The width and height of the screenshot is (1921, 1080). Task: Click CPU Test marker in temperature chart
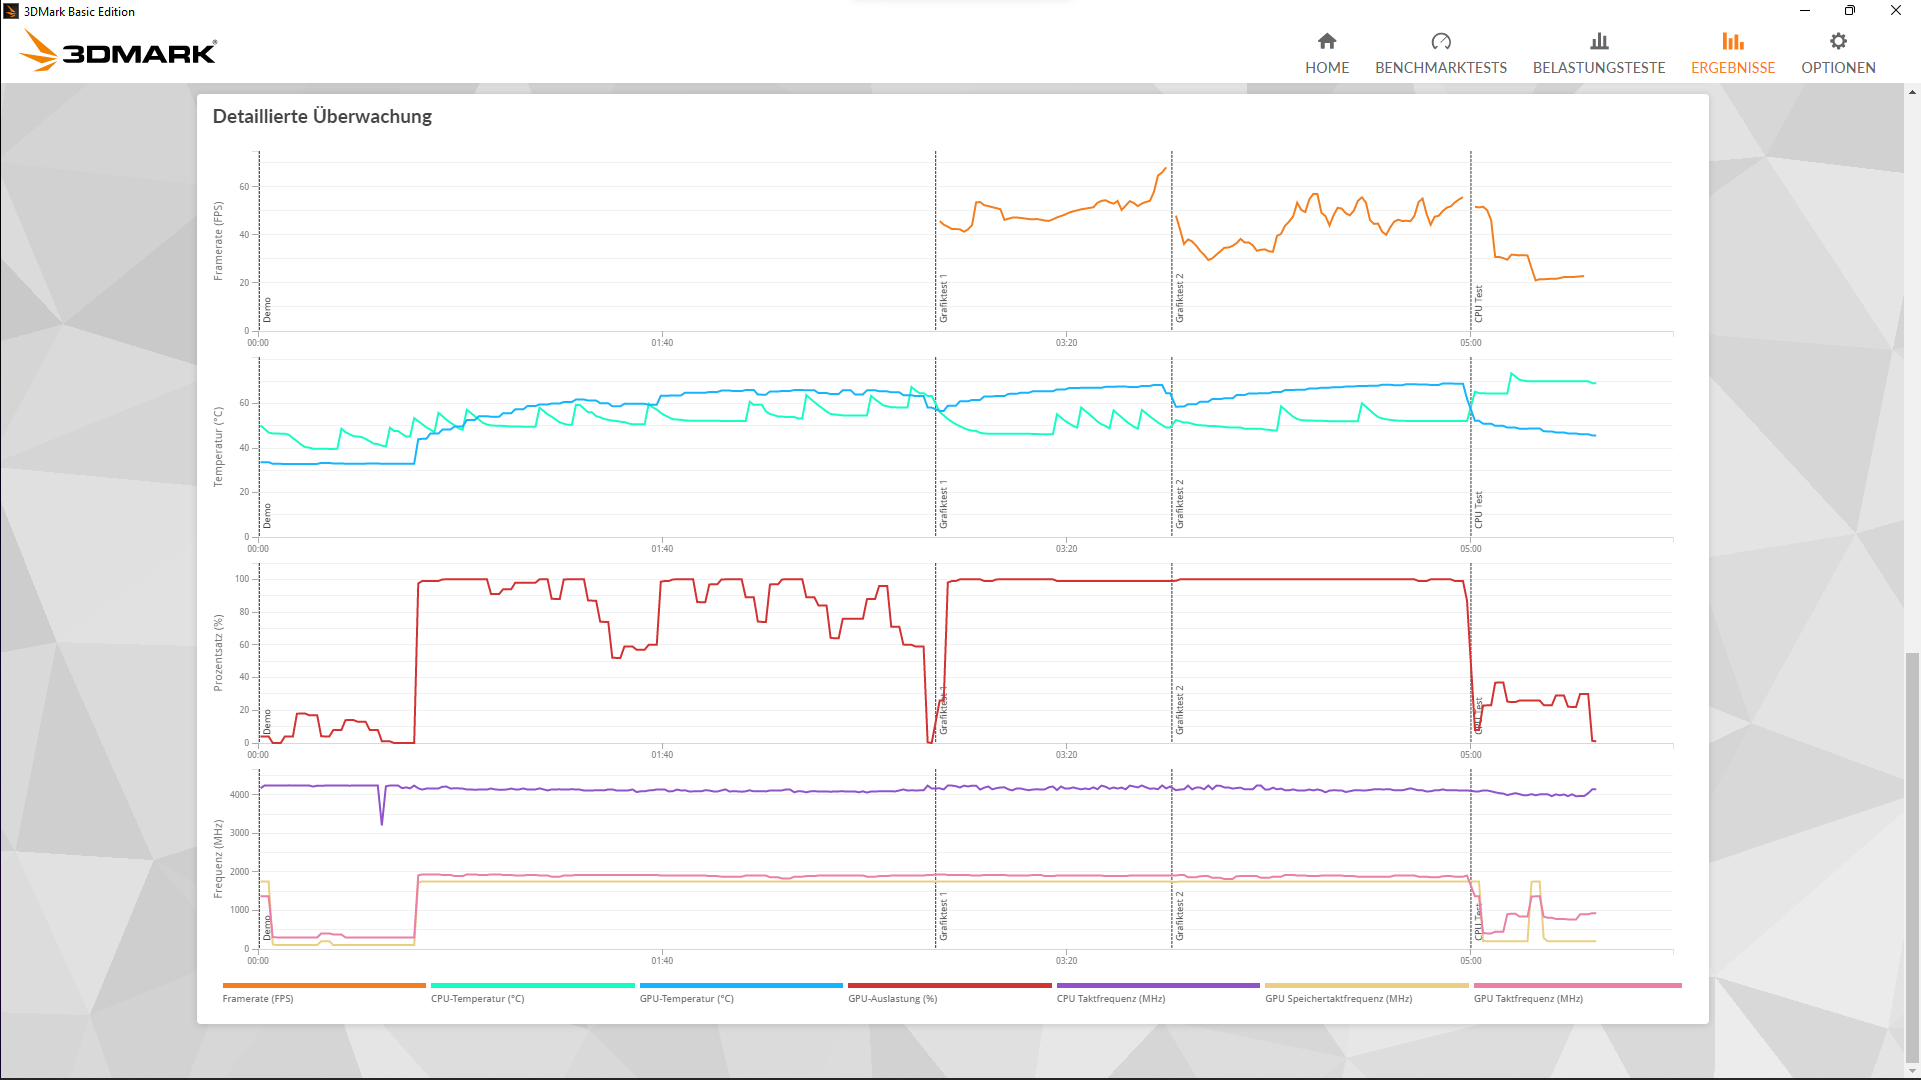(x=1478, y=509)
